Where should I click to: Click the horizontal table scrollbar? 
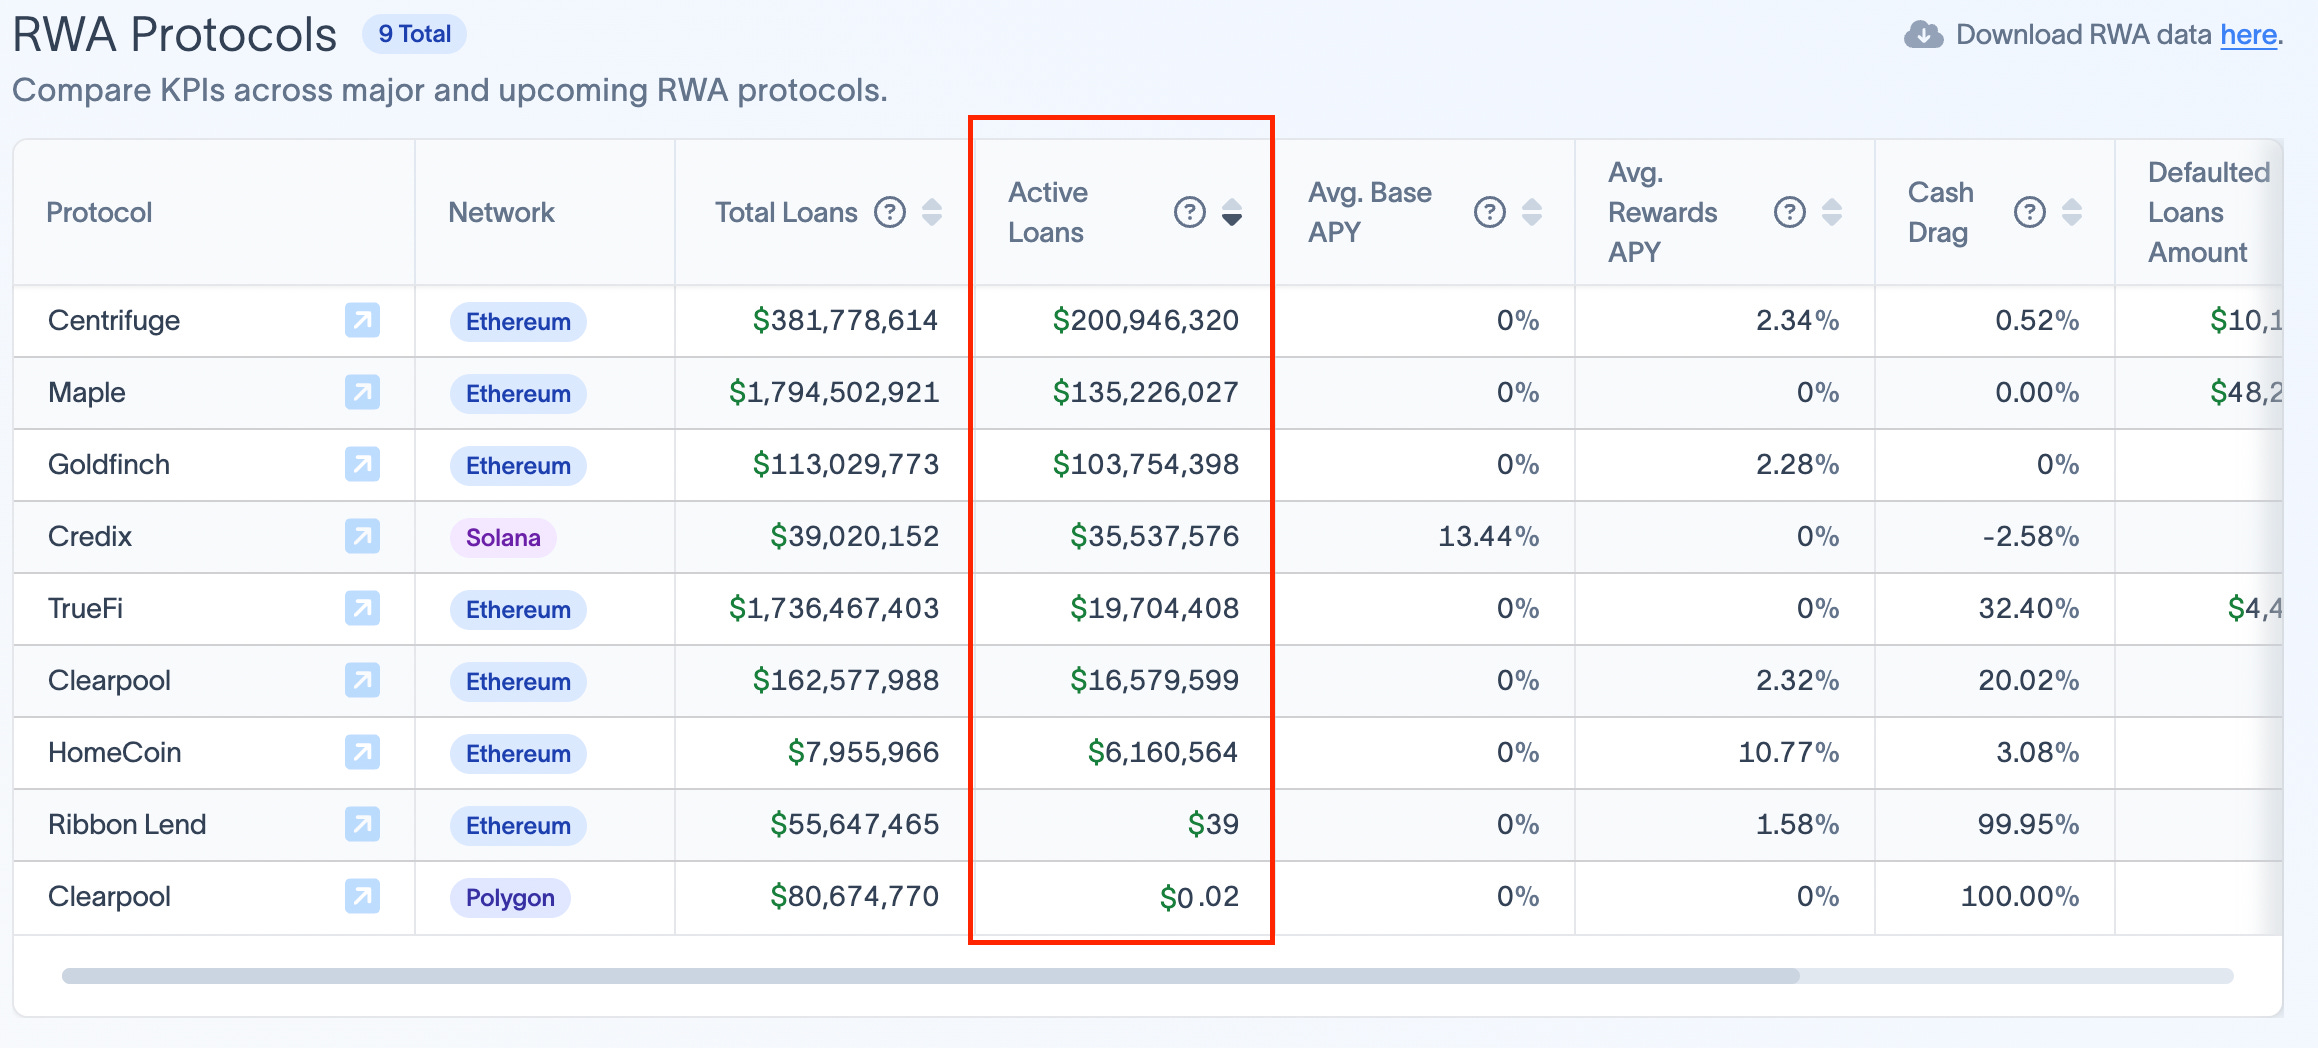pyautogui.click(x=930, y=976)
